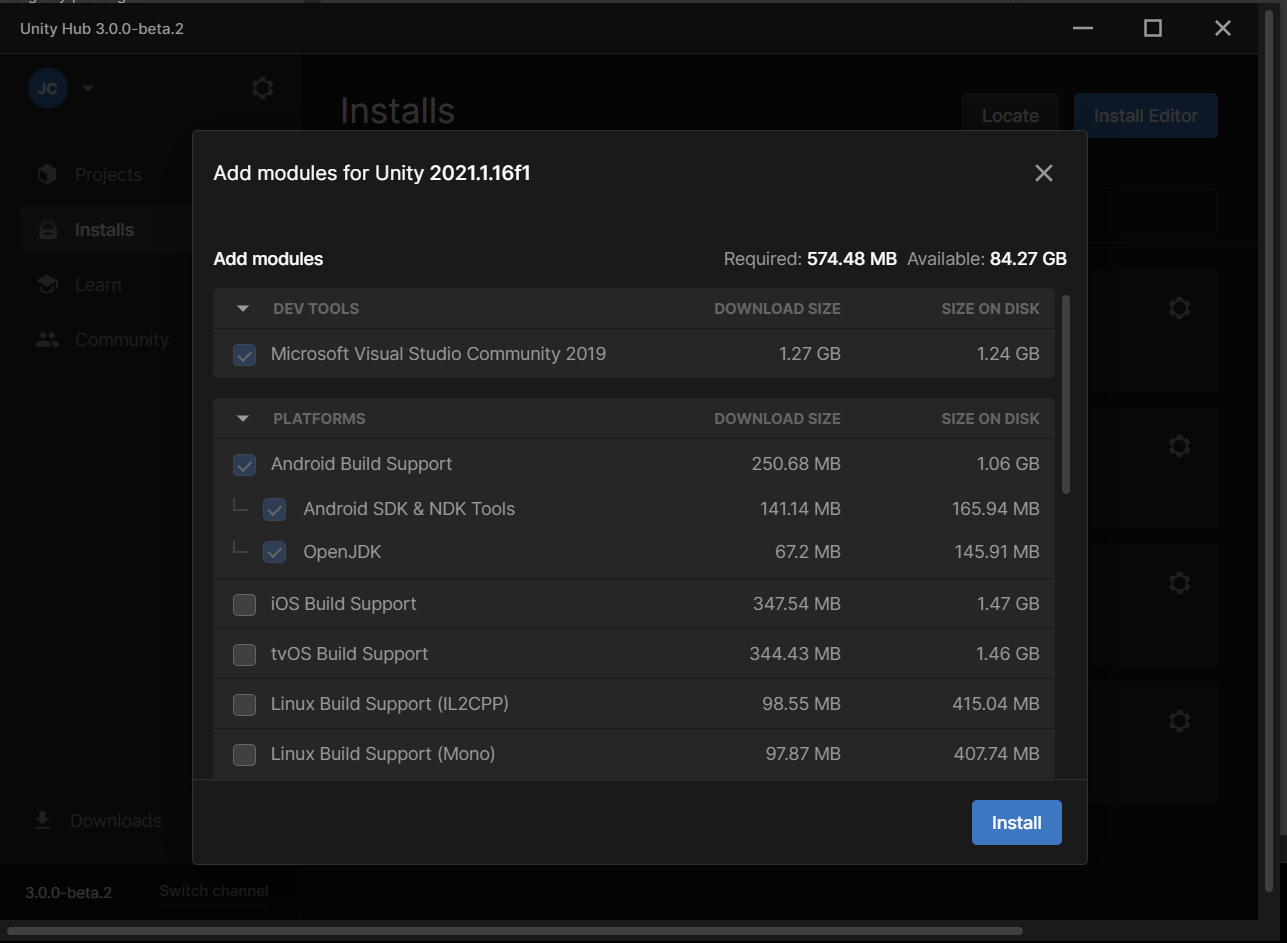
Task: Collapse the PLATFORMS section
Action: [x=242, y=419]
